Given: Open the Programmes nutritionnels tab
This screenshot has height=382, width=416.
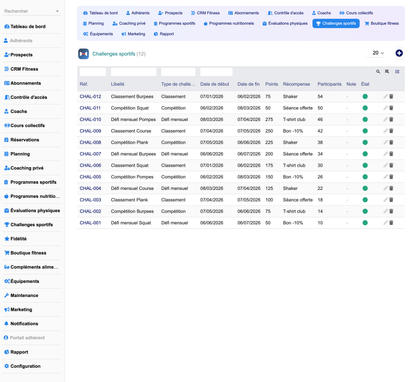Looking at the screenshot, I should click(x=229, y=23).
